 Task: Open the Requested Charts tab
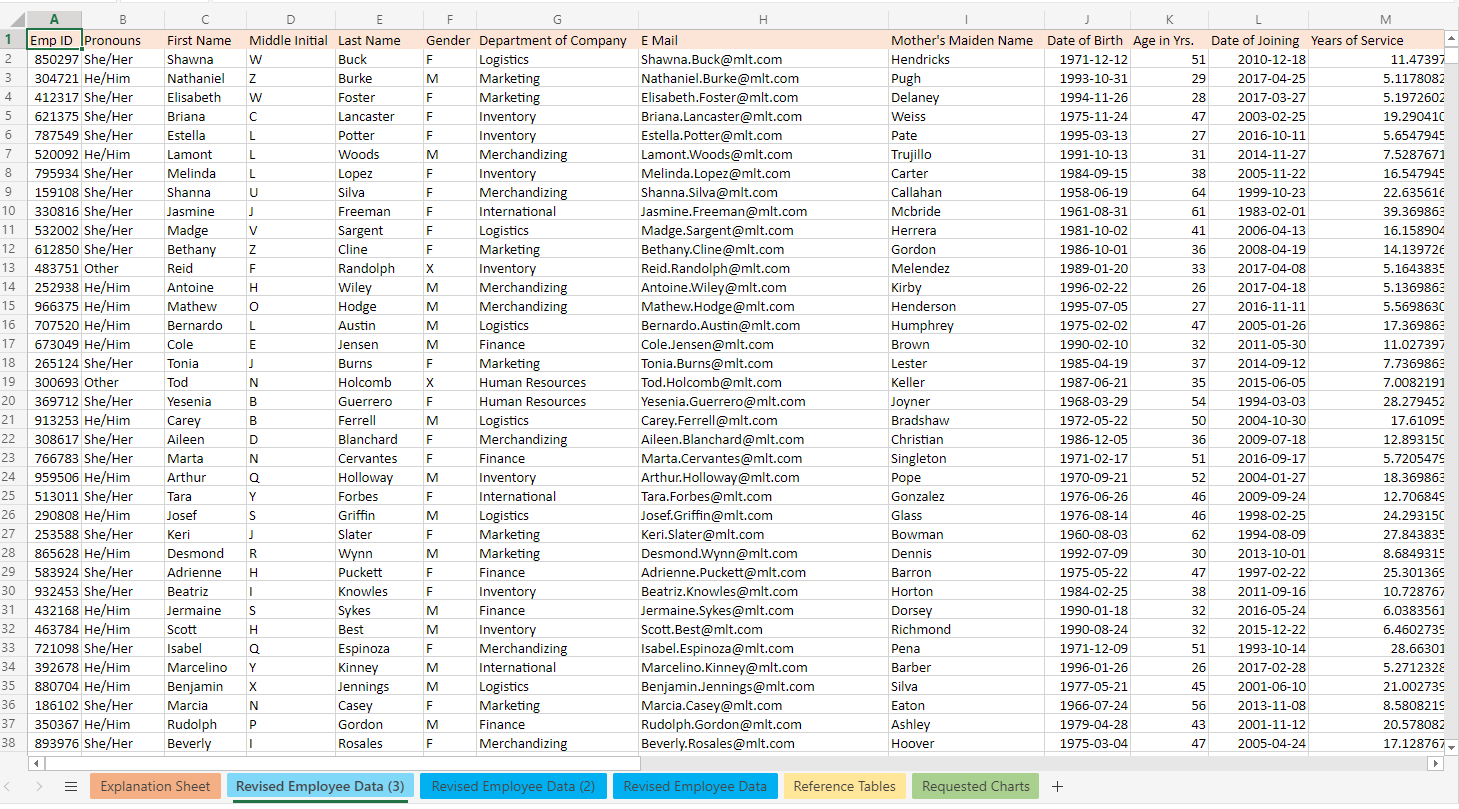point(975,786)
